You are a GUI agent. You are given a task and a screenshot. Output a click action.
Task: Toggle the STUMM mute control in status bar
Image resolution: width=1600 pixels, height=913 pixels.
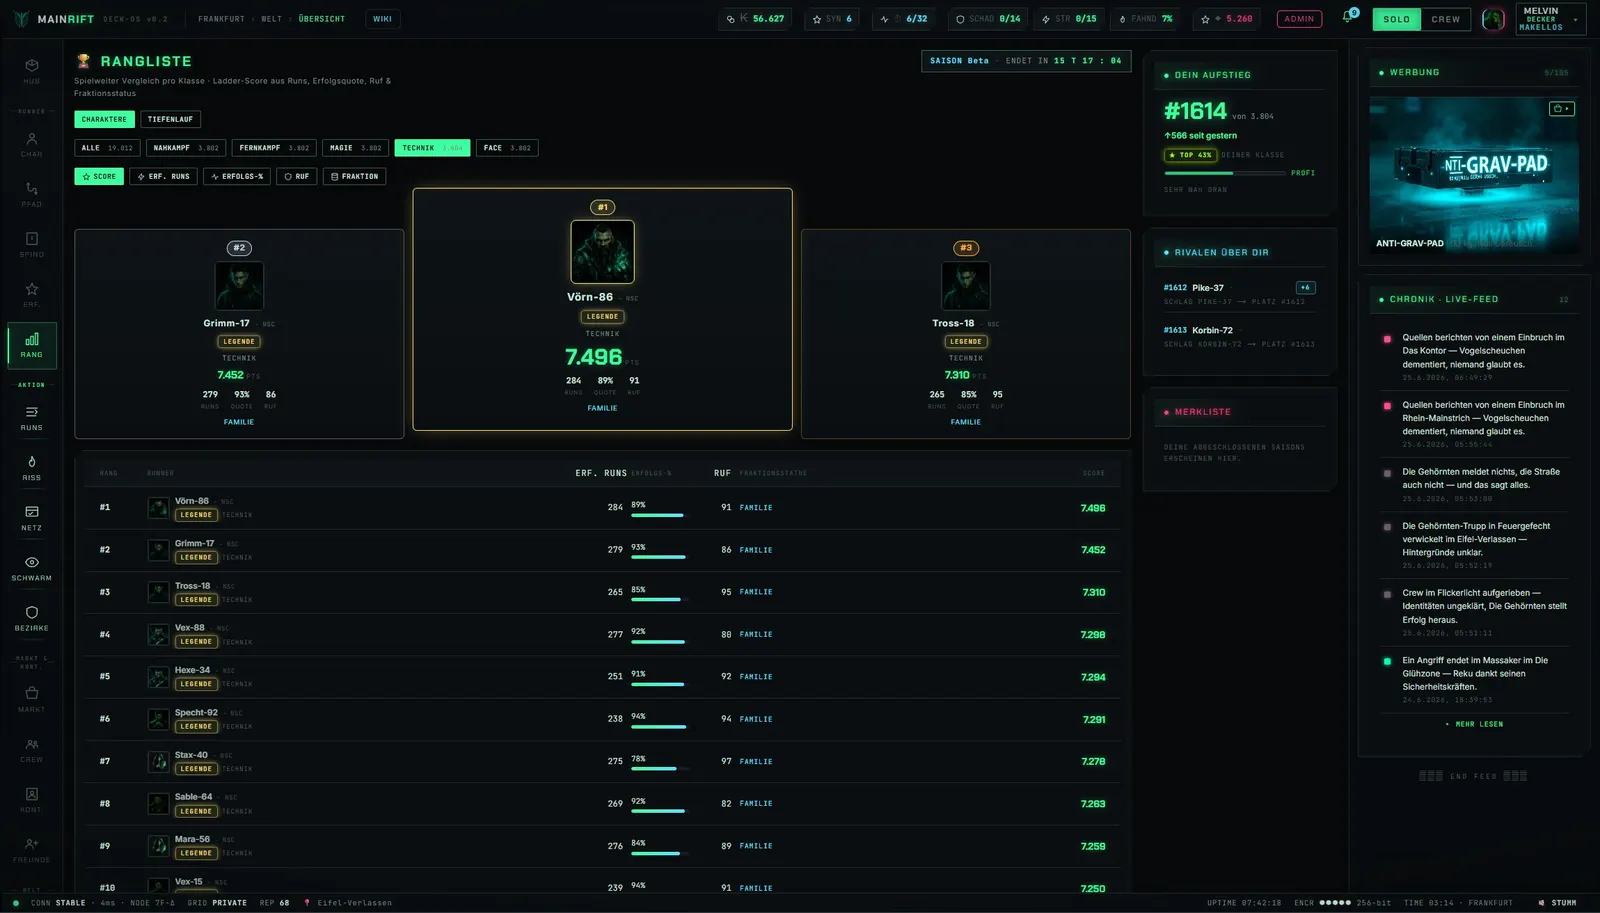tap(1557, 903)
